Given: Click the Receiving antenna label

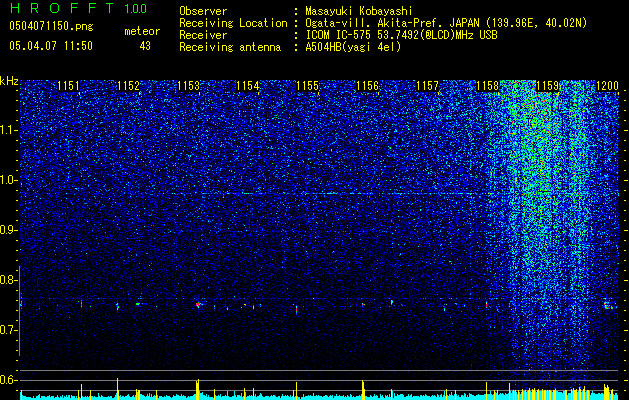Looking at the screenshot, I should [x=230, y=47].
